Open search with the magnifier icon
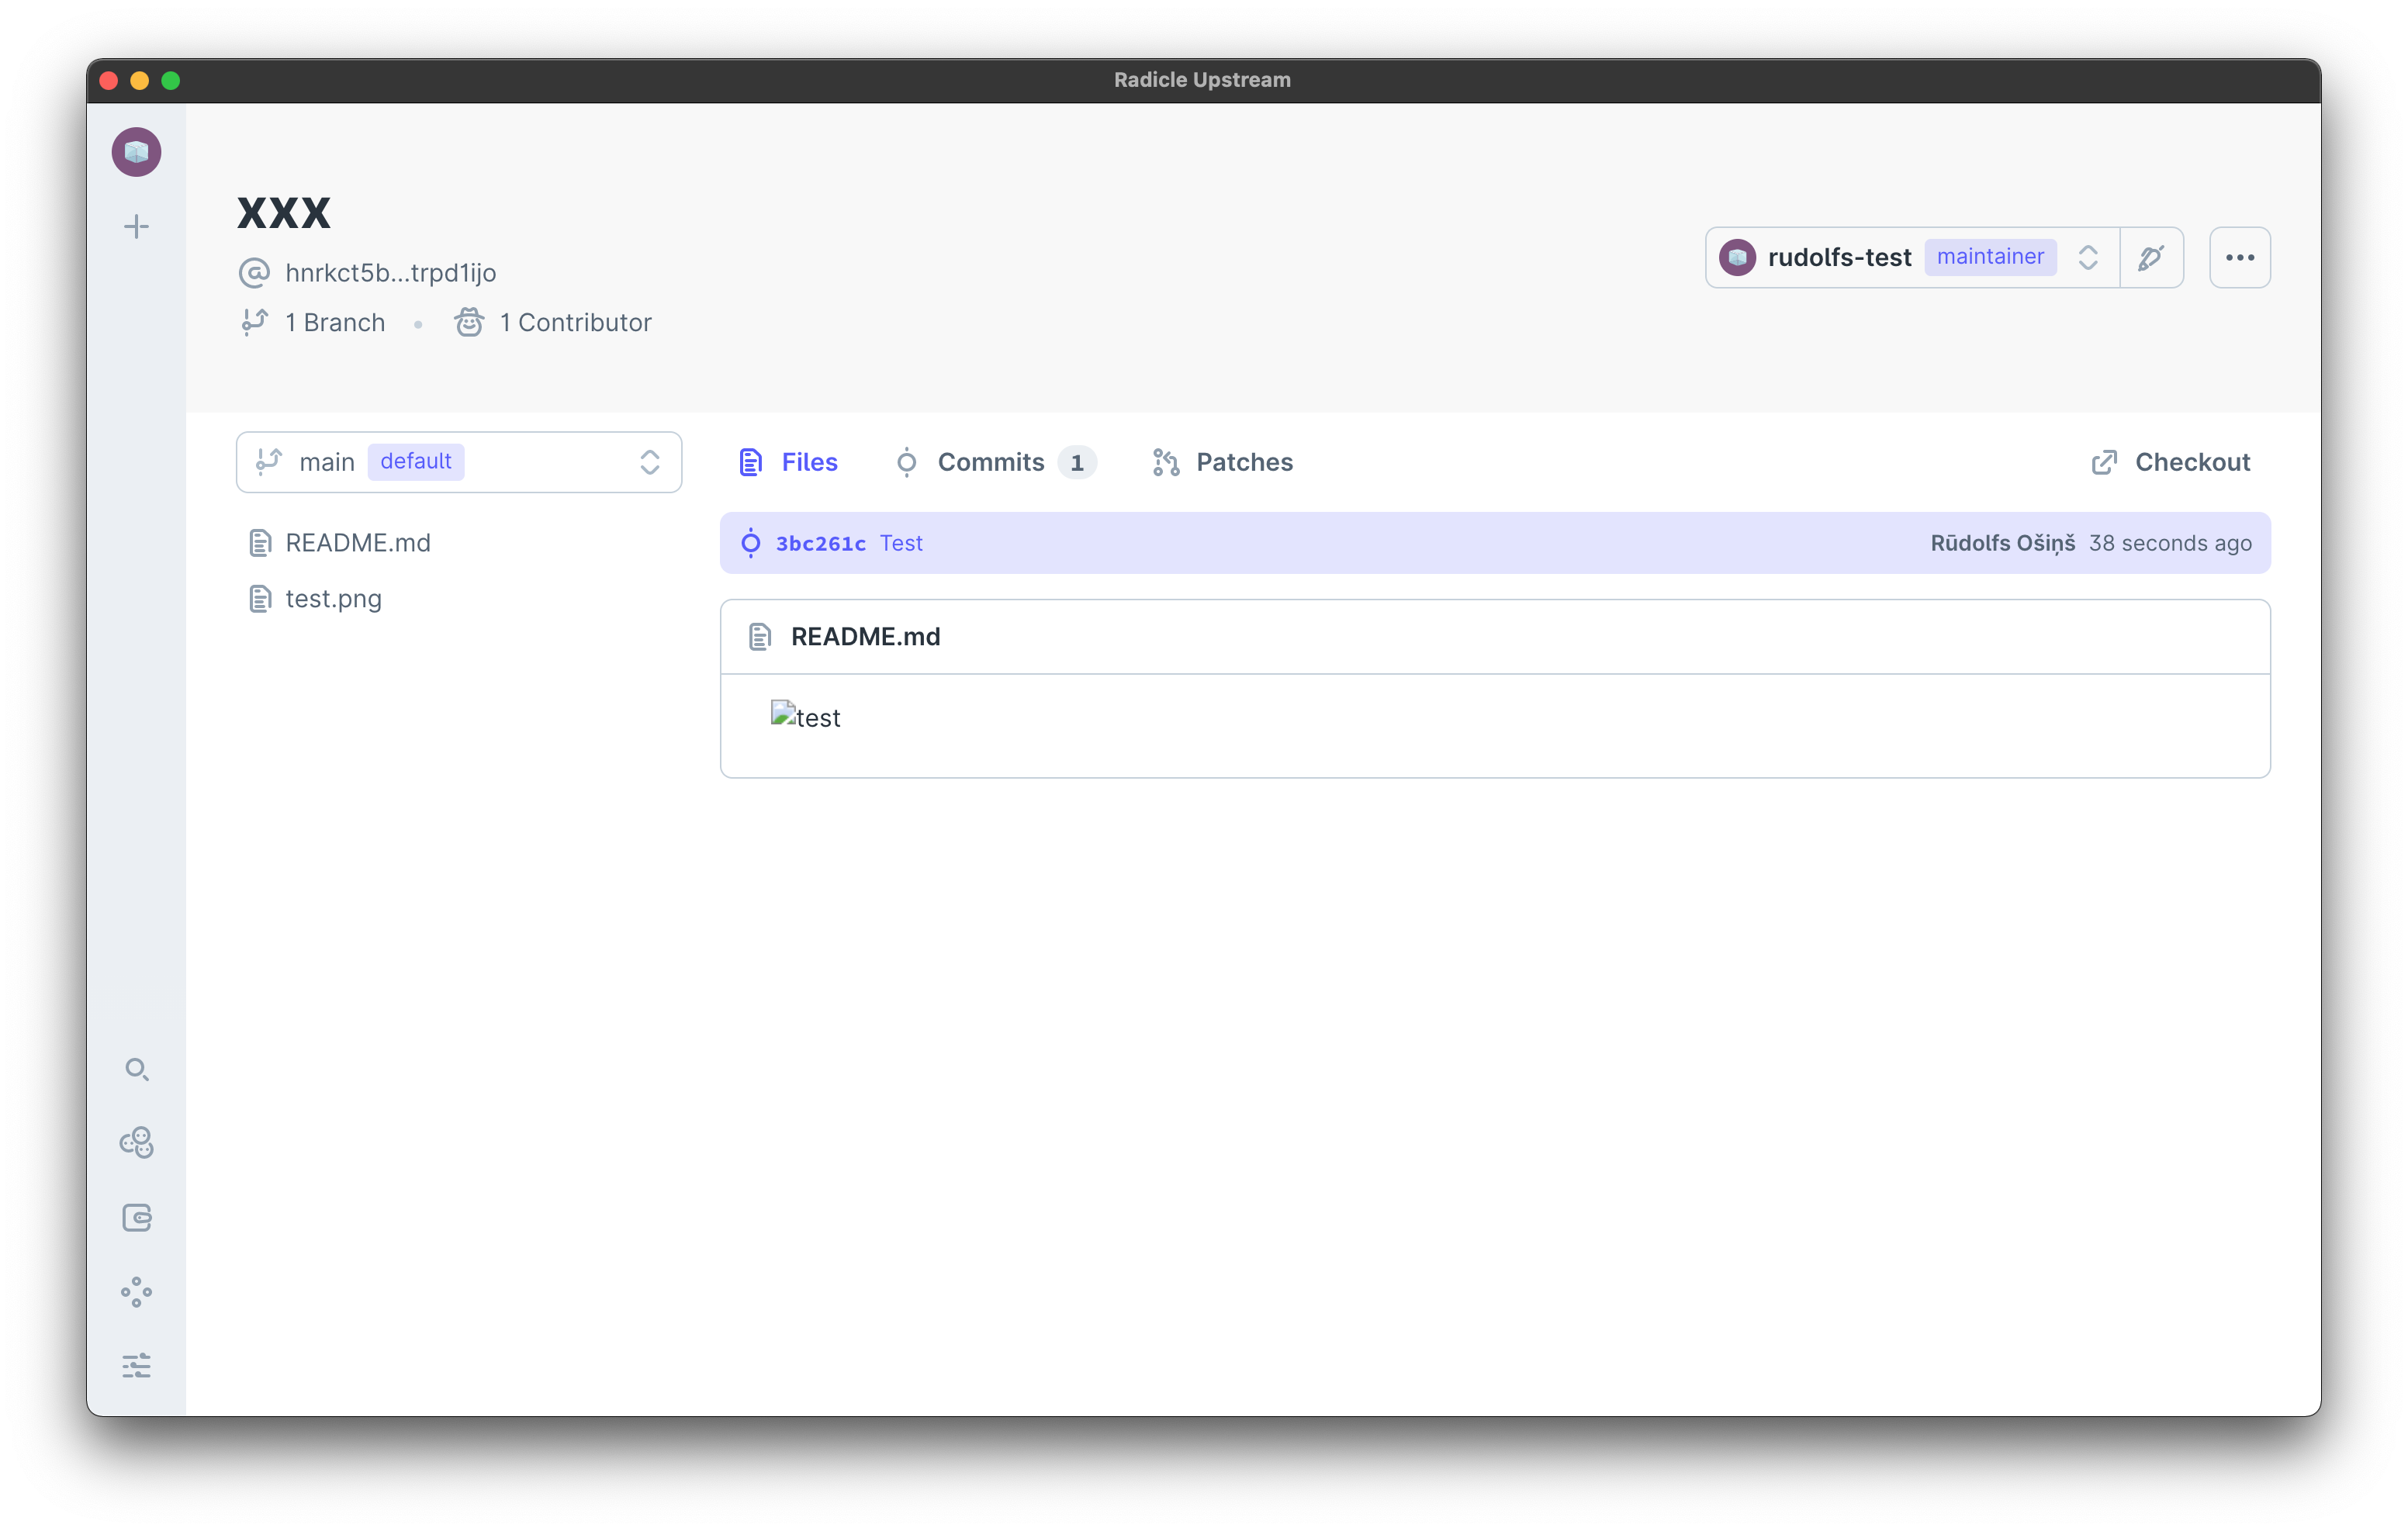Image resolution: width=2408 pixels, height=1531 pixels. [x=136, y=1069]
